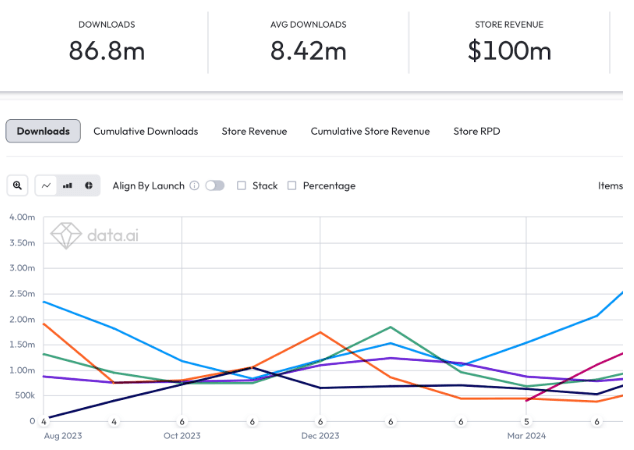Click the Align By Launch info icon
The image size is (634, 450).
194,185
